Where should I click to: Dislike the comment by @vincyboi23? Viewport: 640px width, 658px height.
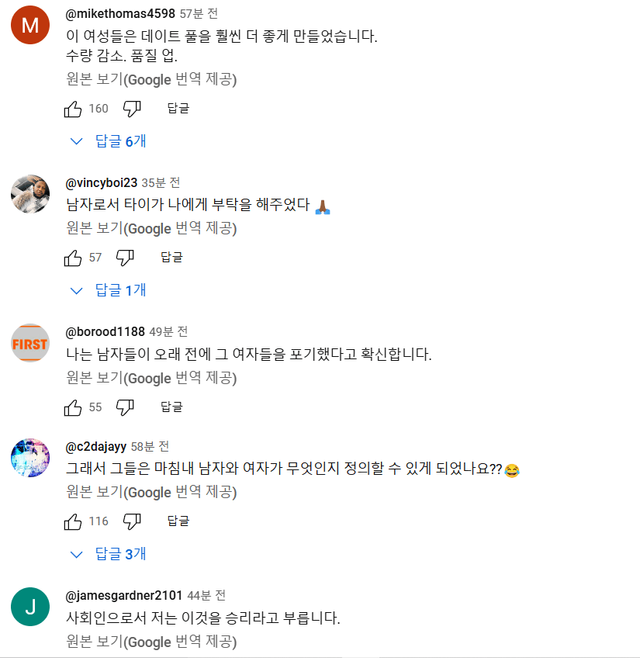coord(125,257)
